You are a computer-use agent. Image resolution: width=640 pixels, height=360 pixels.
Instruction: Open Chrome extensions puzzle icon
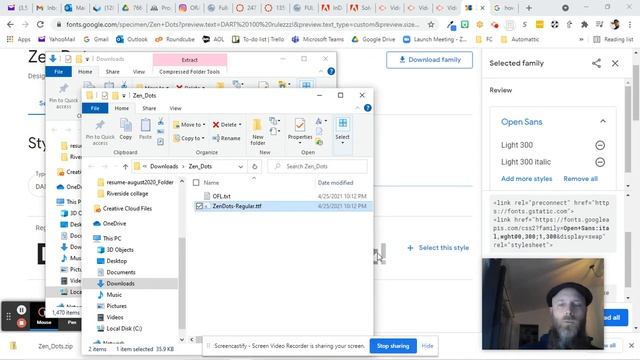pos(584,24)
